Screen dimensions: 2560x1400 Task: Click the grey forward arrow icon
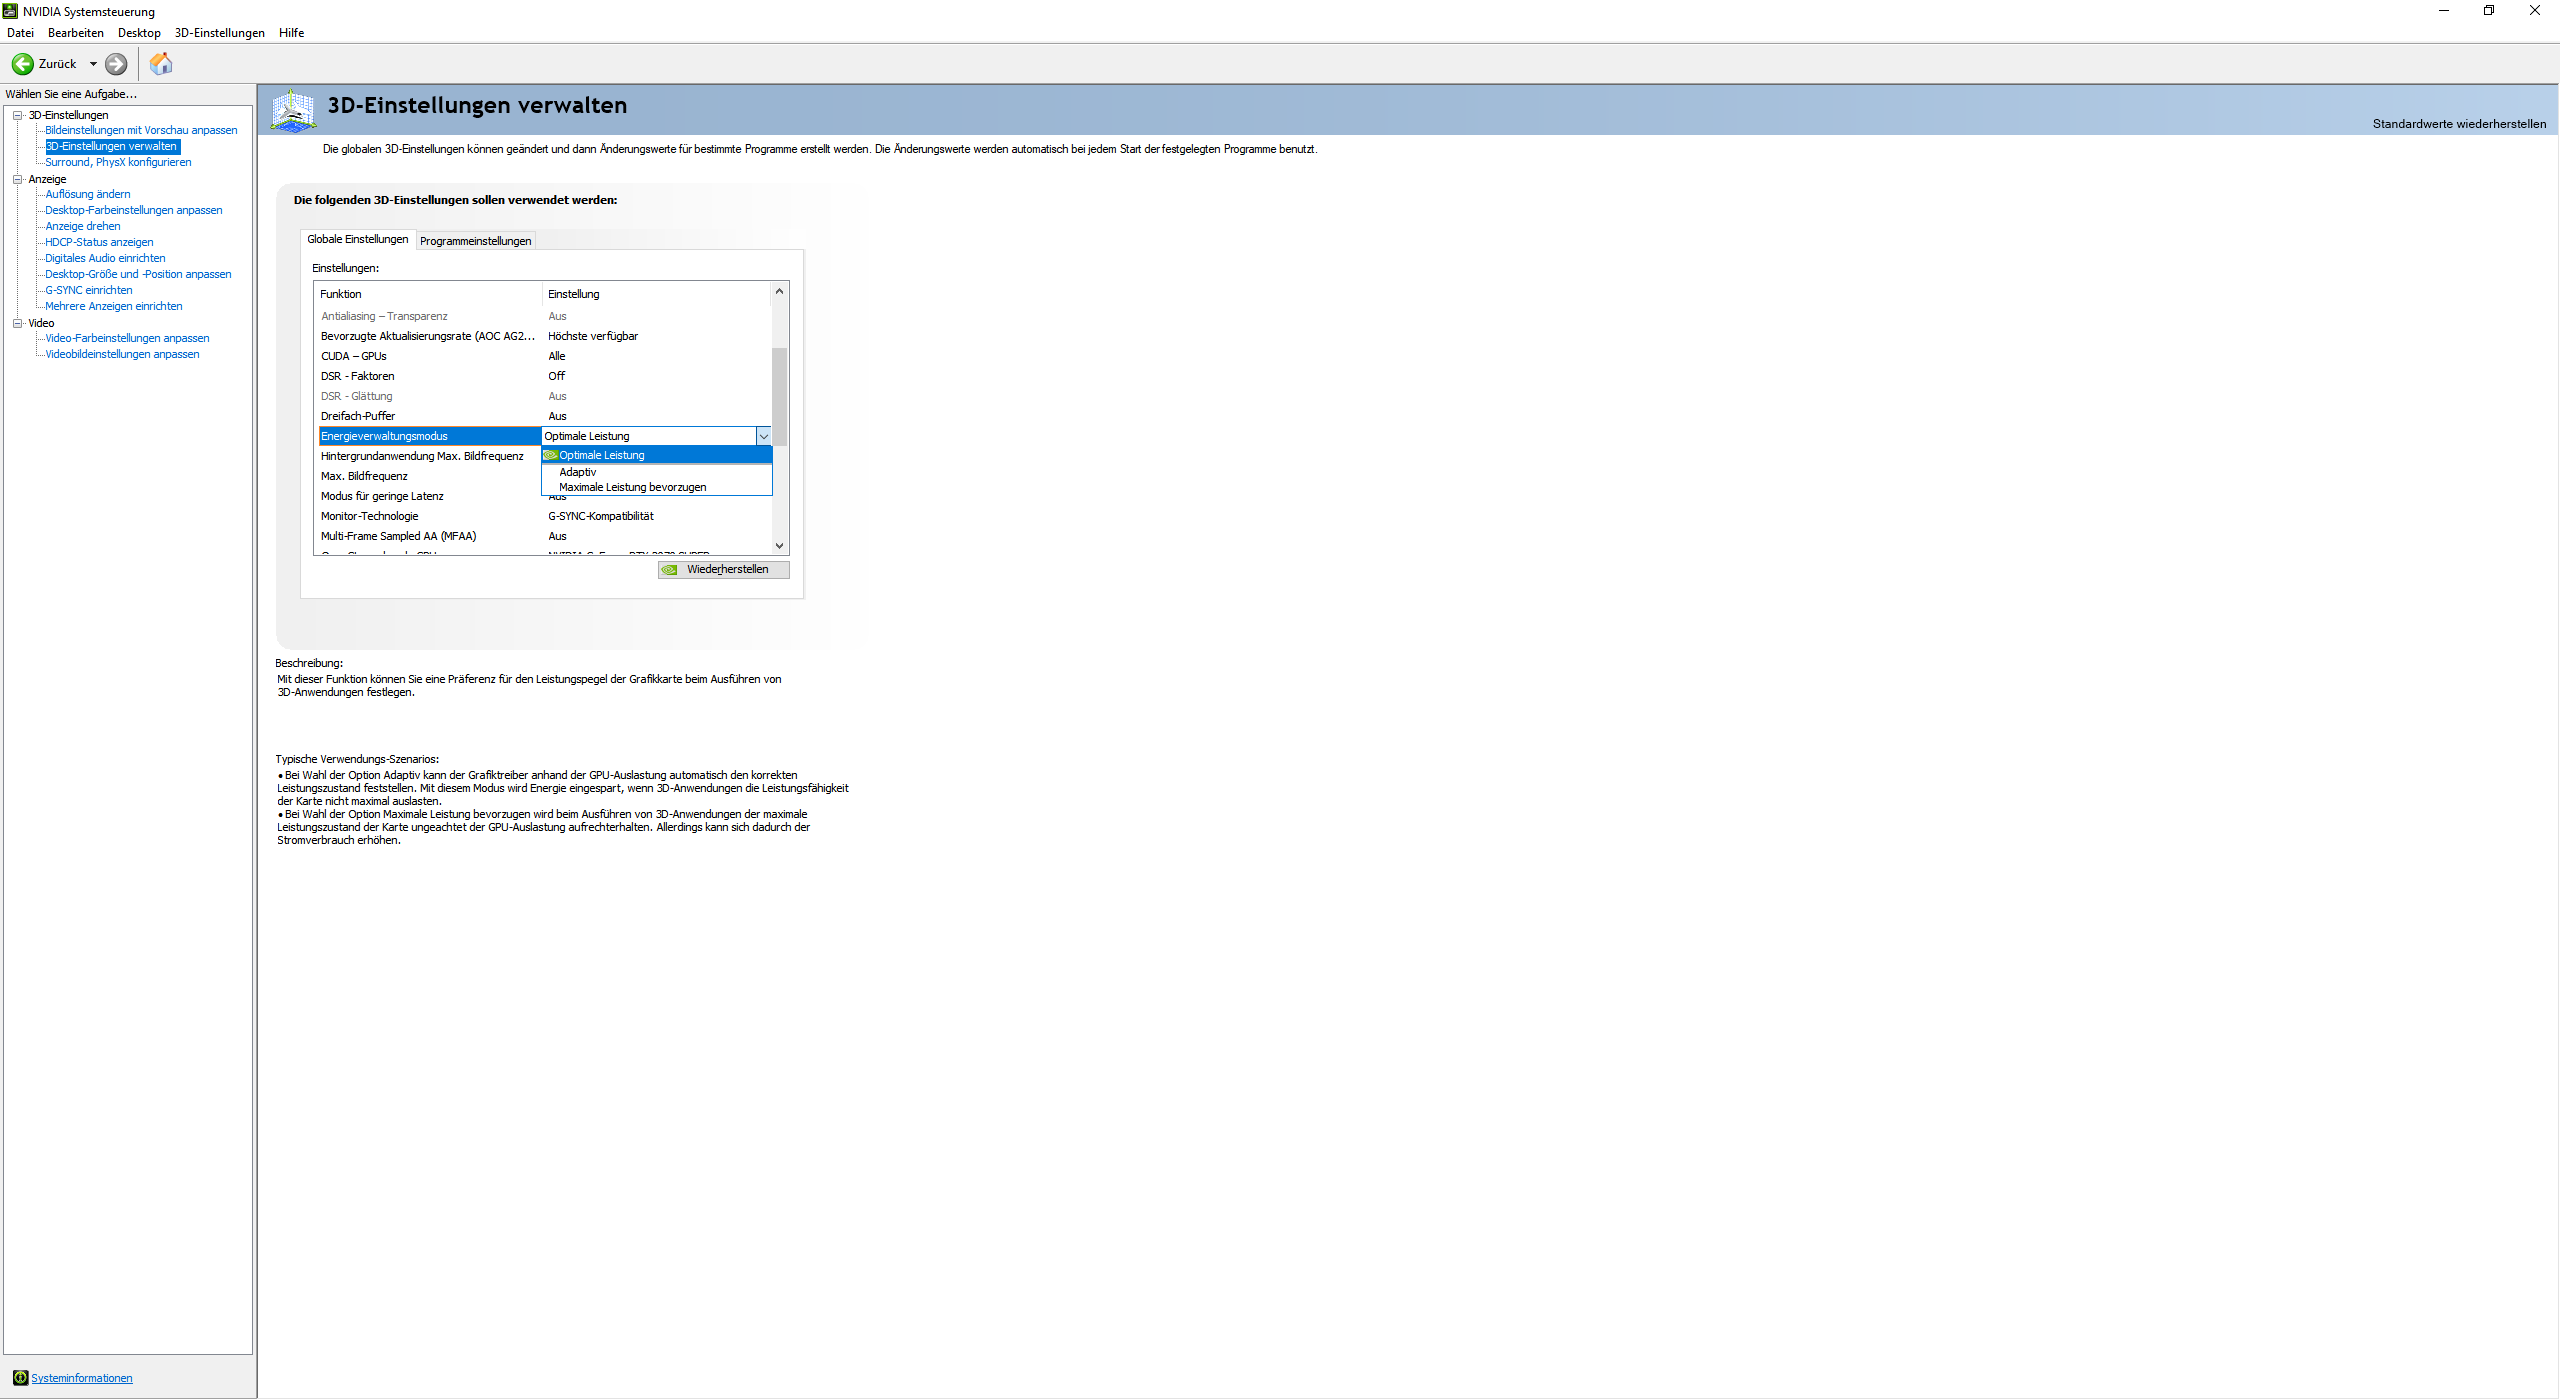116,64
